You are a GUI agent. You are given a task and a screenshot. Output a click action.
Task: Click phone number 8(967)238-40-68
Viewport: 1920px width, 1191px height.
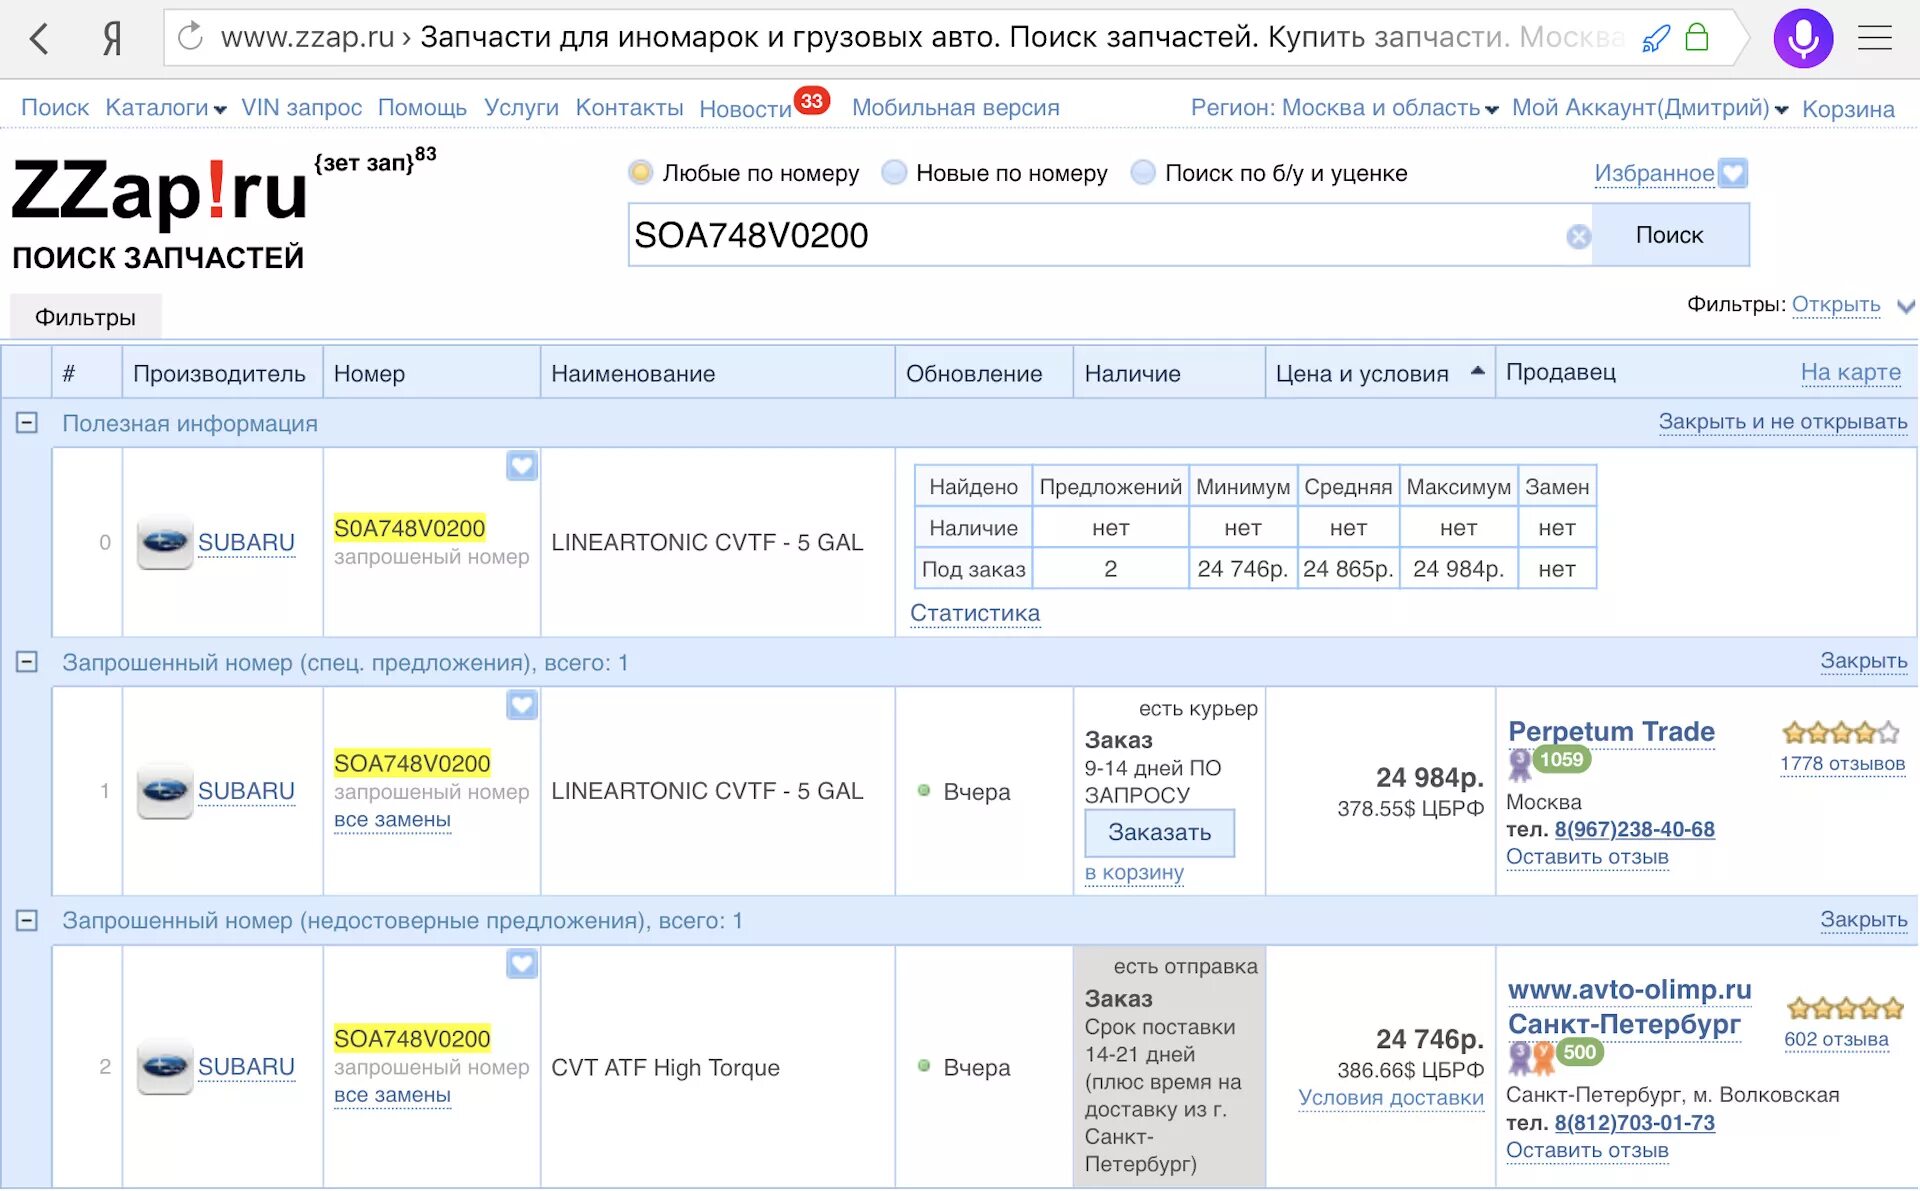[x=1634, y=829]
